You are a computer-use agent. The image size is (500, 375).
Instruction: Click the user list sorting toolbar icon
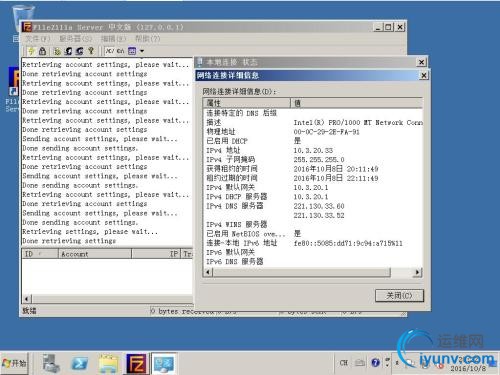[x=132, y=51]
